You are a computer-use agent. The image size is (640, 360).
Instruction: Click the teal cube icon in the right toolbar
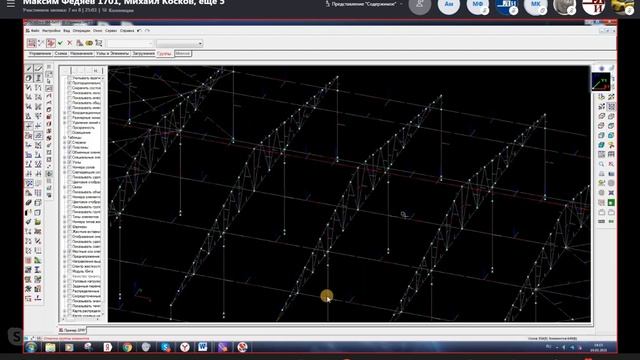[602, 144]
